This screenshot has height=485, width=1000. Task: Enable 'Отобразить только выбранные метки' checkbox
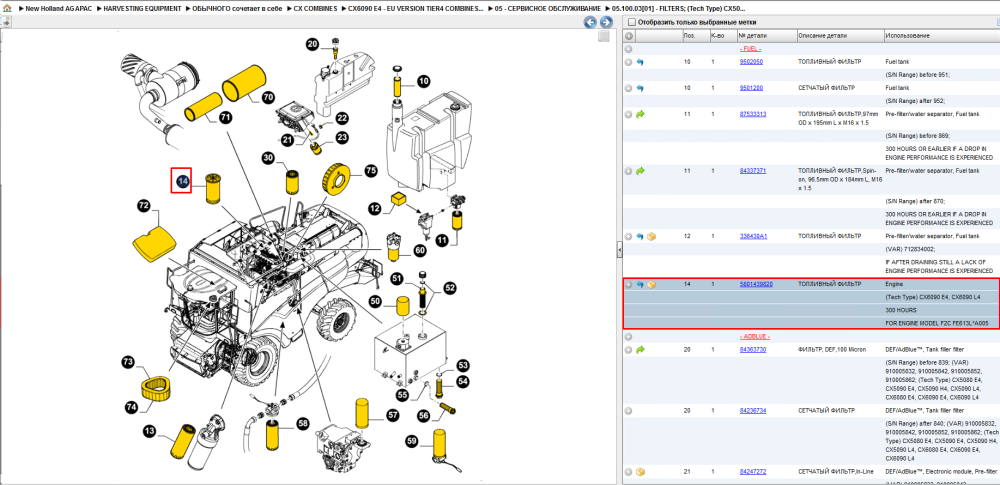pos(632,22)
